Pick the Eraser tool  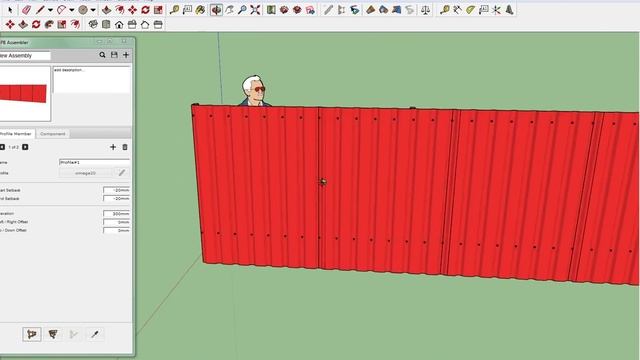pyautogui.click(x=27, y=10)
